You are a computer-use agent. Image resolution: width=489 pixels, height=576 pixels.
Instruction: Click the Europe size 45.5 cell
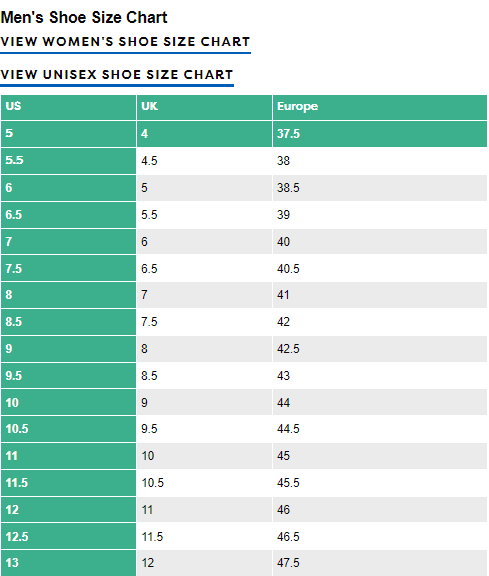pyautogui.click(x=380, y=483)
